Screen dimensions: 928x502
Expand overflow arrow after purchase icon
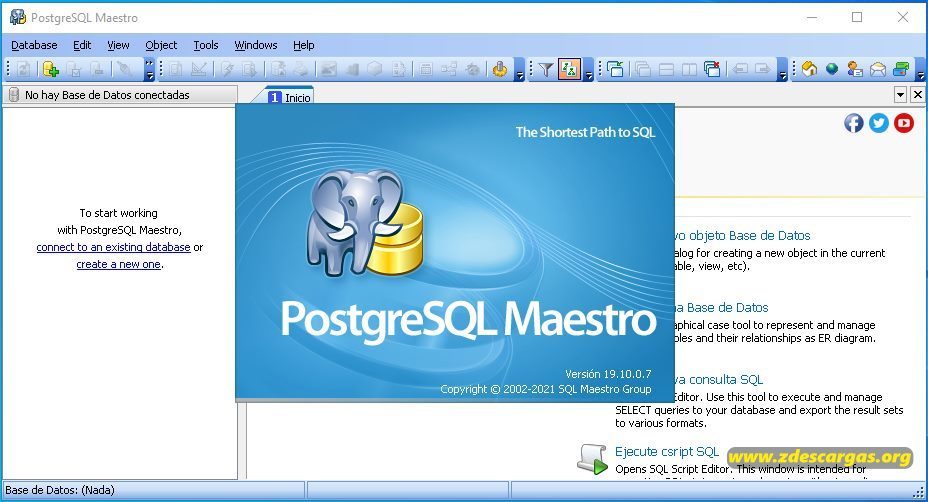point(920,69)
